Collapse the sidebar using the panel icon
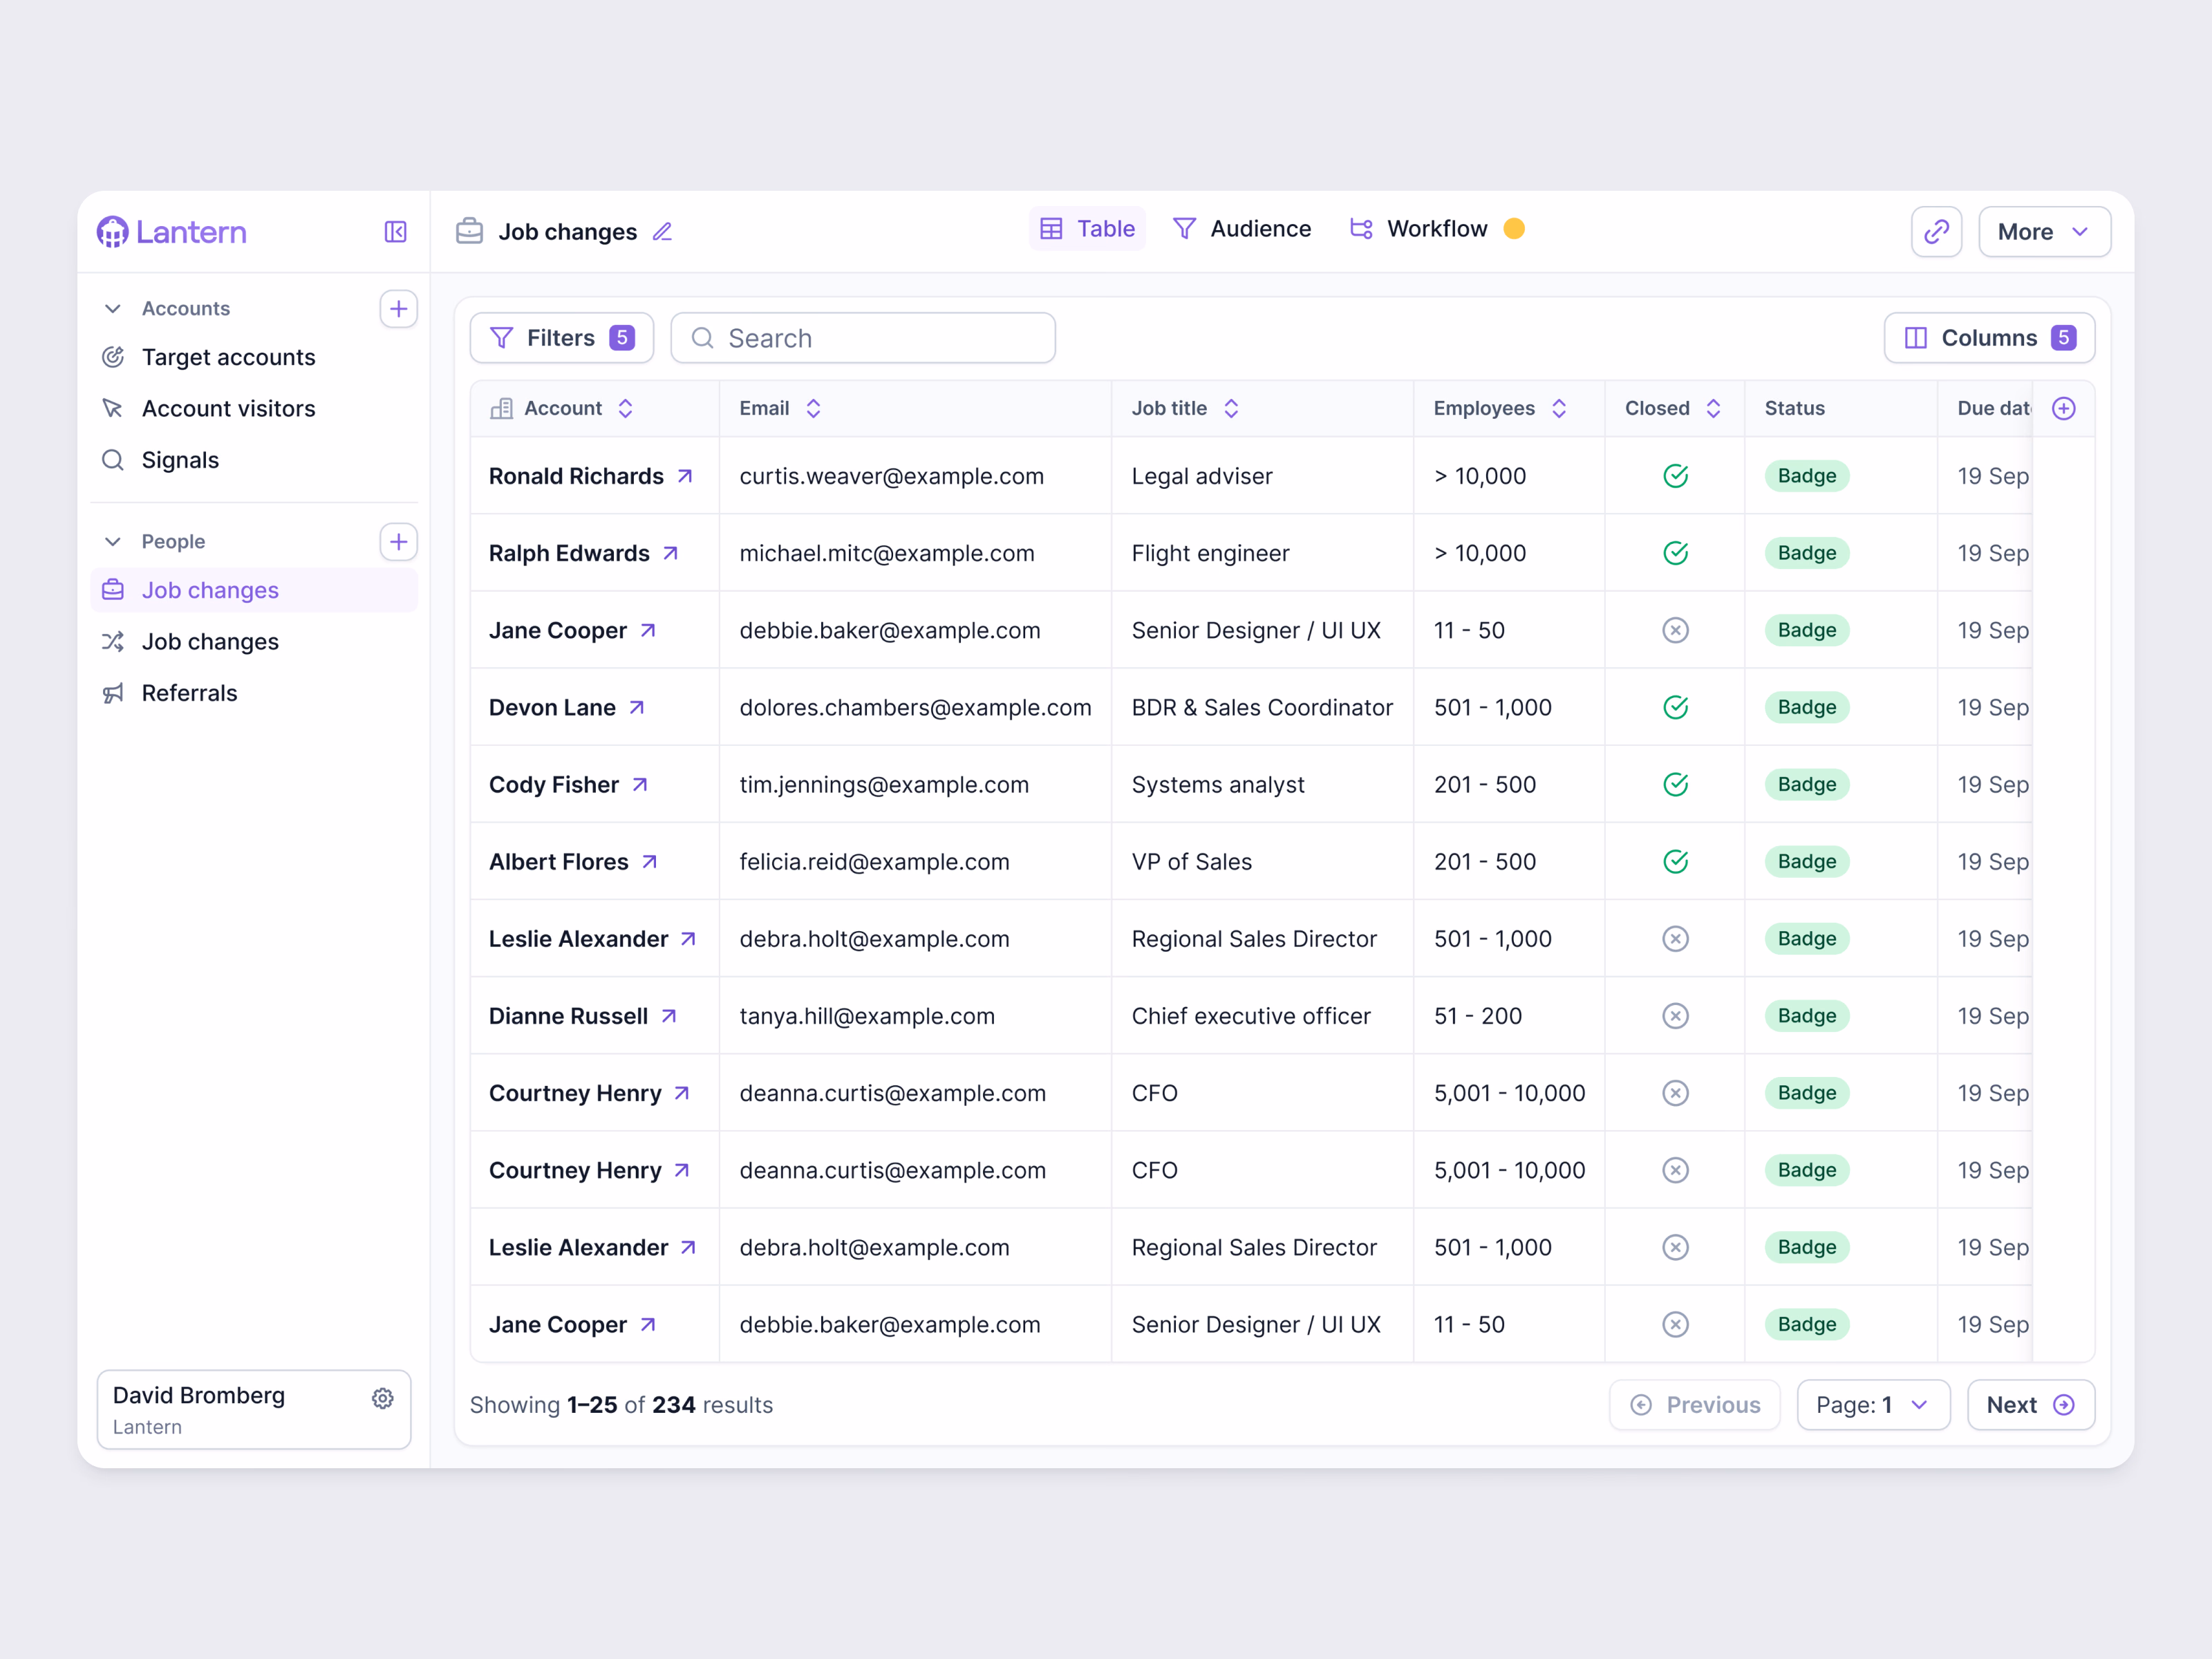Image resolution: width=2212 pixels, height=1659 pixels. coord(395,232)
